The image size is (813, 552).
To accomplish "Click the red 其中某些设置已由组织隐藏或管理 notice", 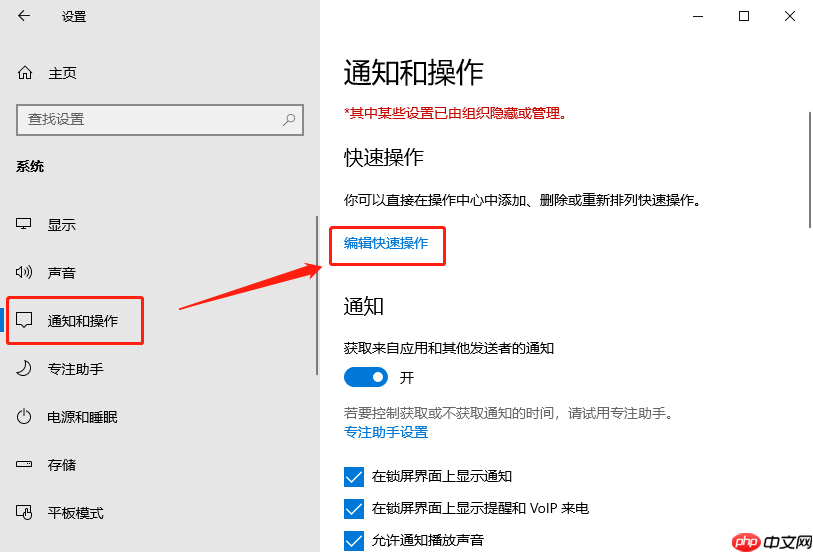I will click(x=456, y=113).
